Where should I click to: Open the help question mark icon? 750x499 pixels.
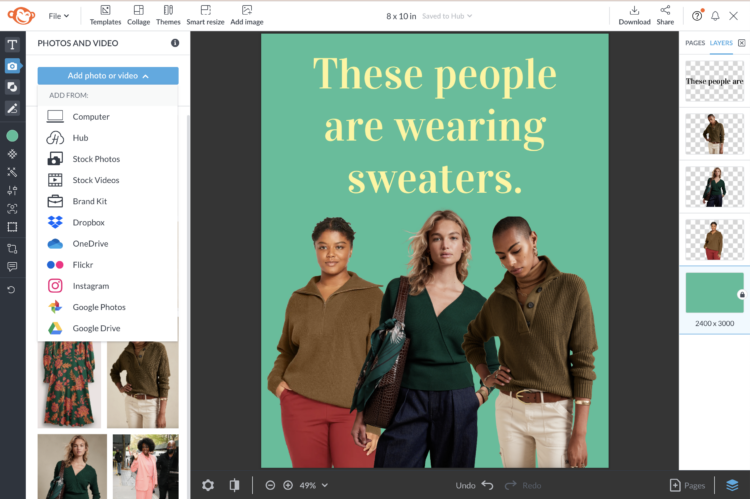point(697,16)
